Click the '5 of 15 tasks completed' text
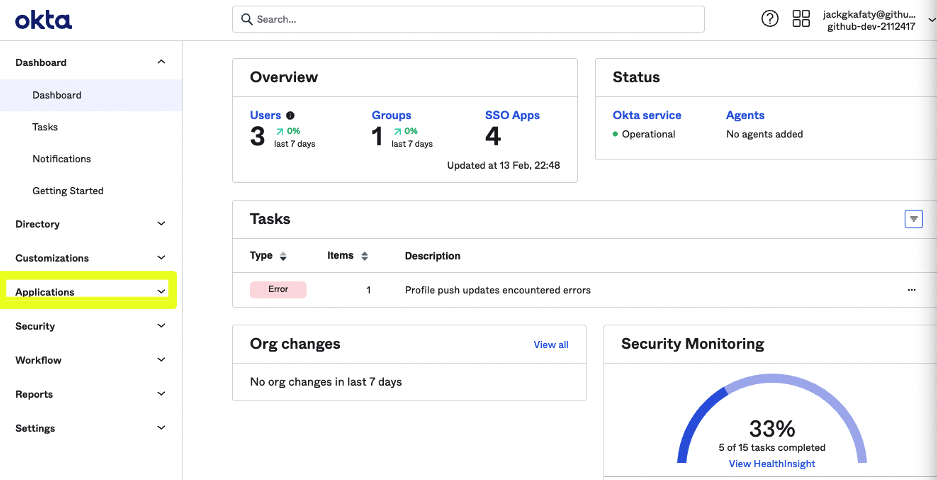937x480 pixels. coord(772,448)
